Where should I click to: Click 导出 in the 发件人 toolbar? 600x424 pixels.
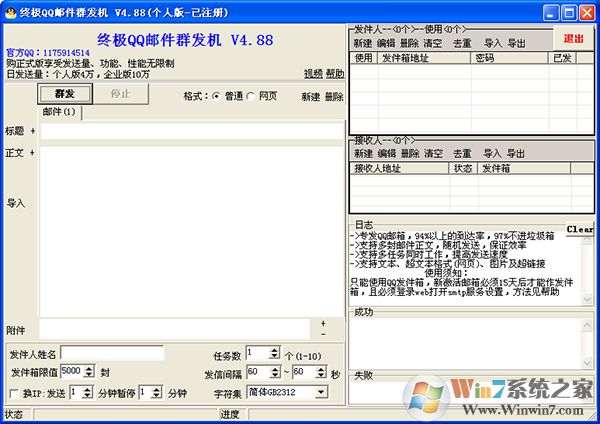click(x=517, y=43)
